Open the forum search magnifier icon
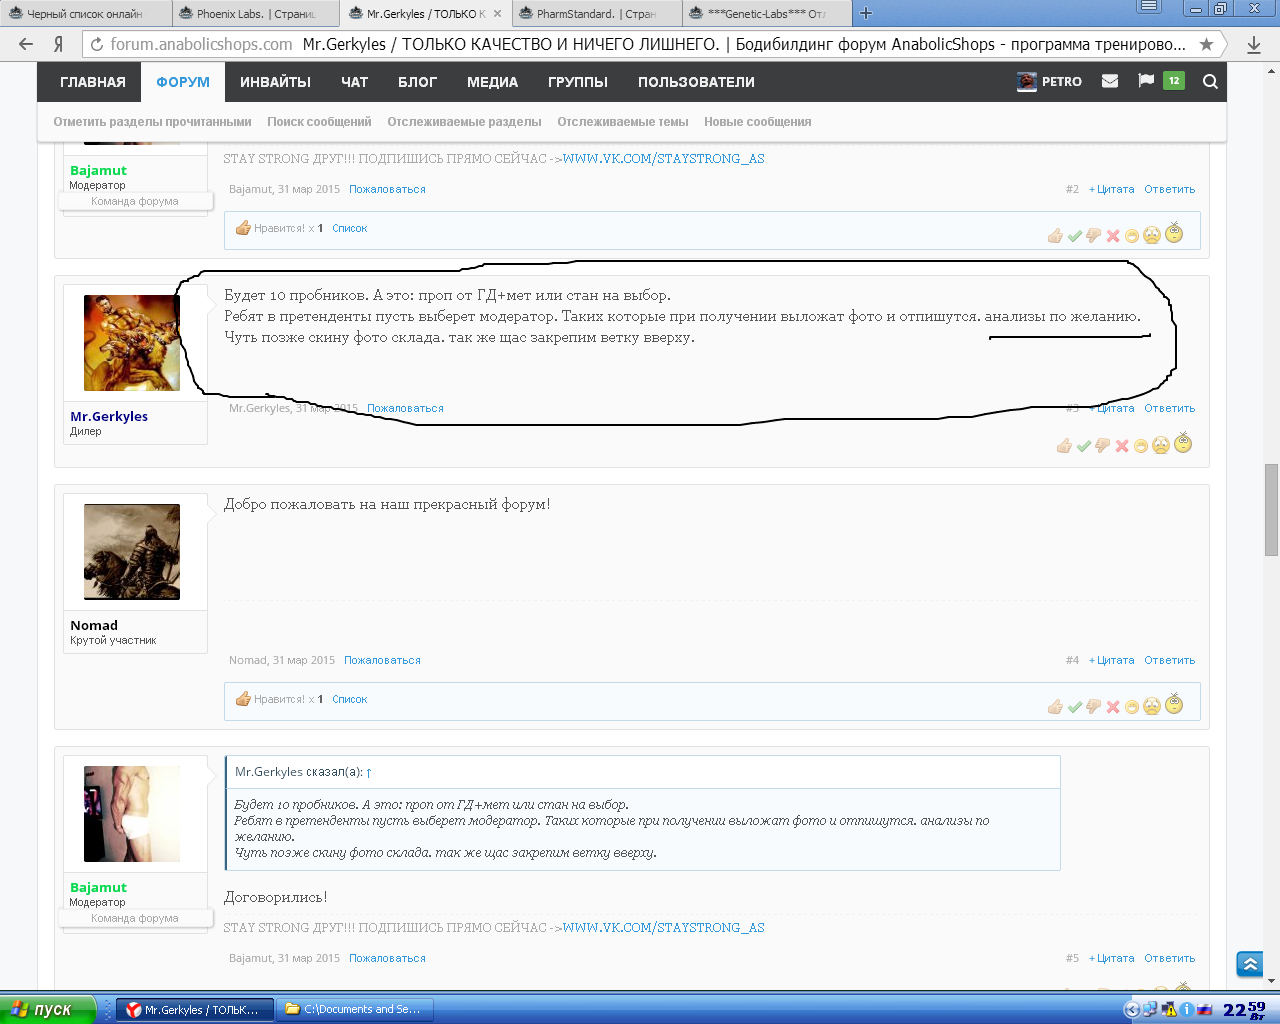 (1210, 82)
